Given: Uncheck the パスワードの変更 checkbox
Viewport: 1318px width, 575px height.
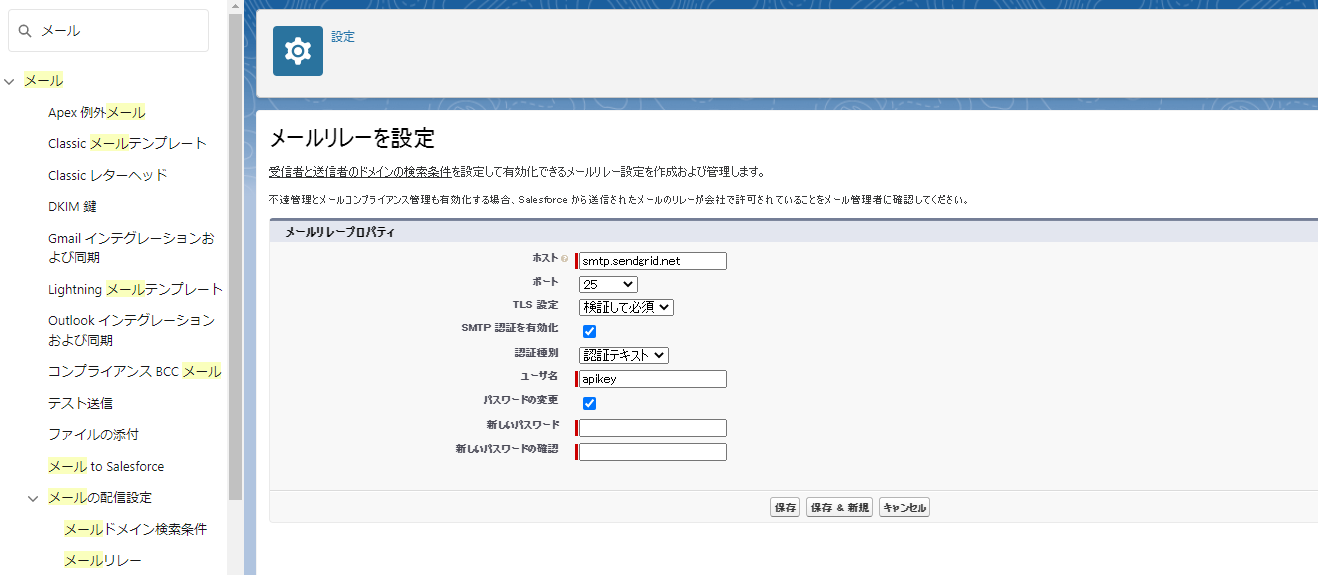Looking at the screenshot, I should pyautogui.click(x=589, y=403).
